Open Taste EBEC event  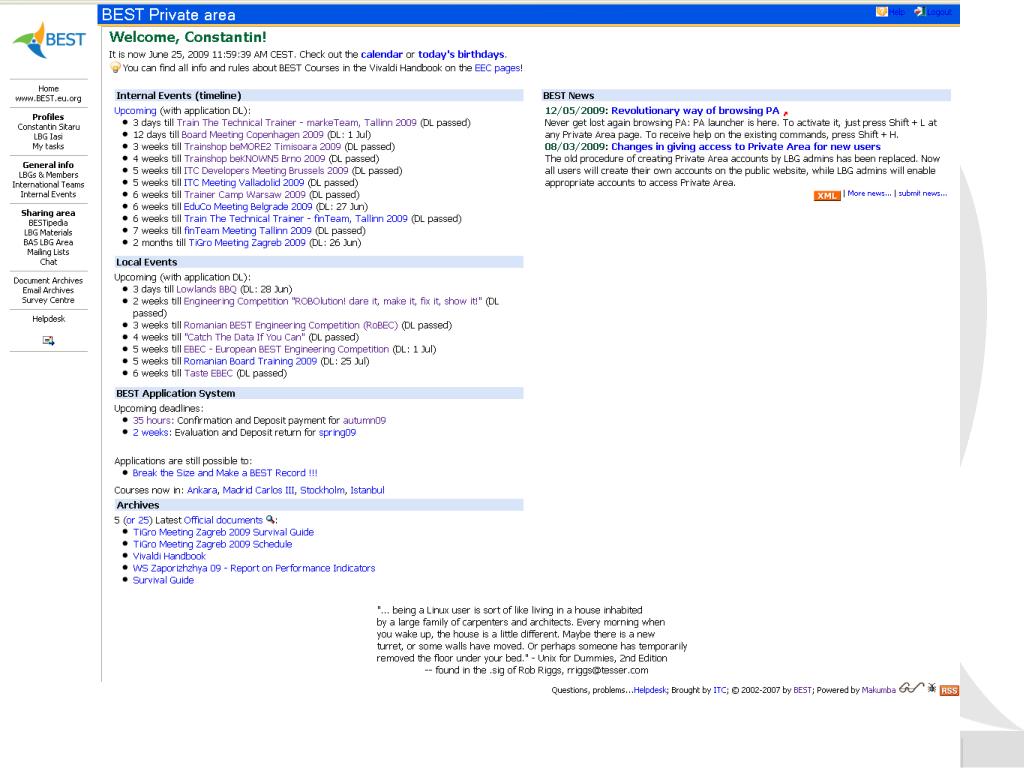[208, 374]
